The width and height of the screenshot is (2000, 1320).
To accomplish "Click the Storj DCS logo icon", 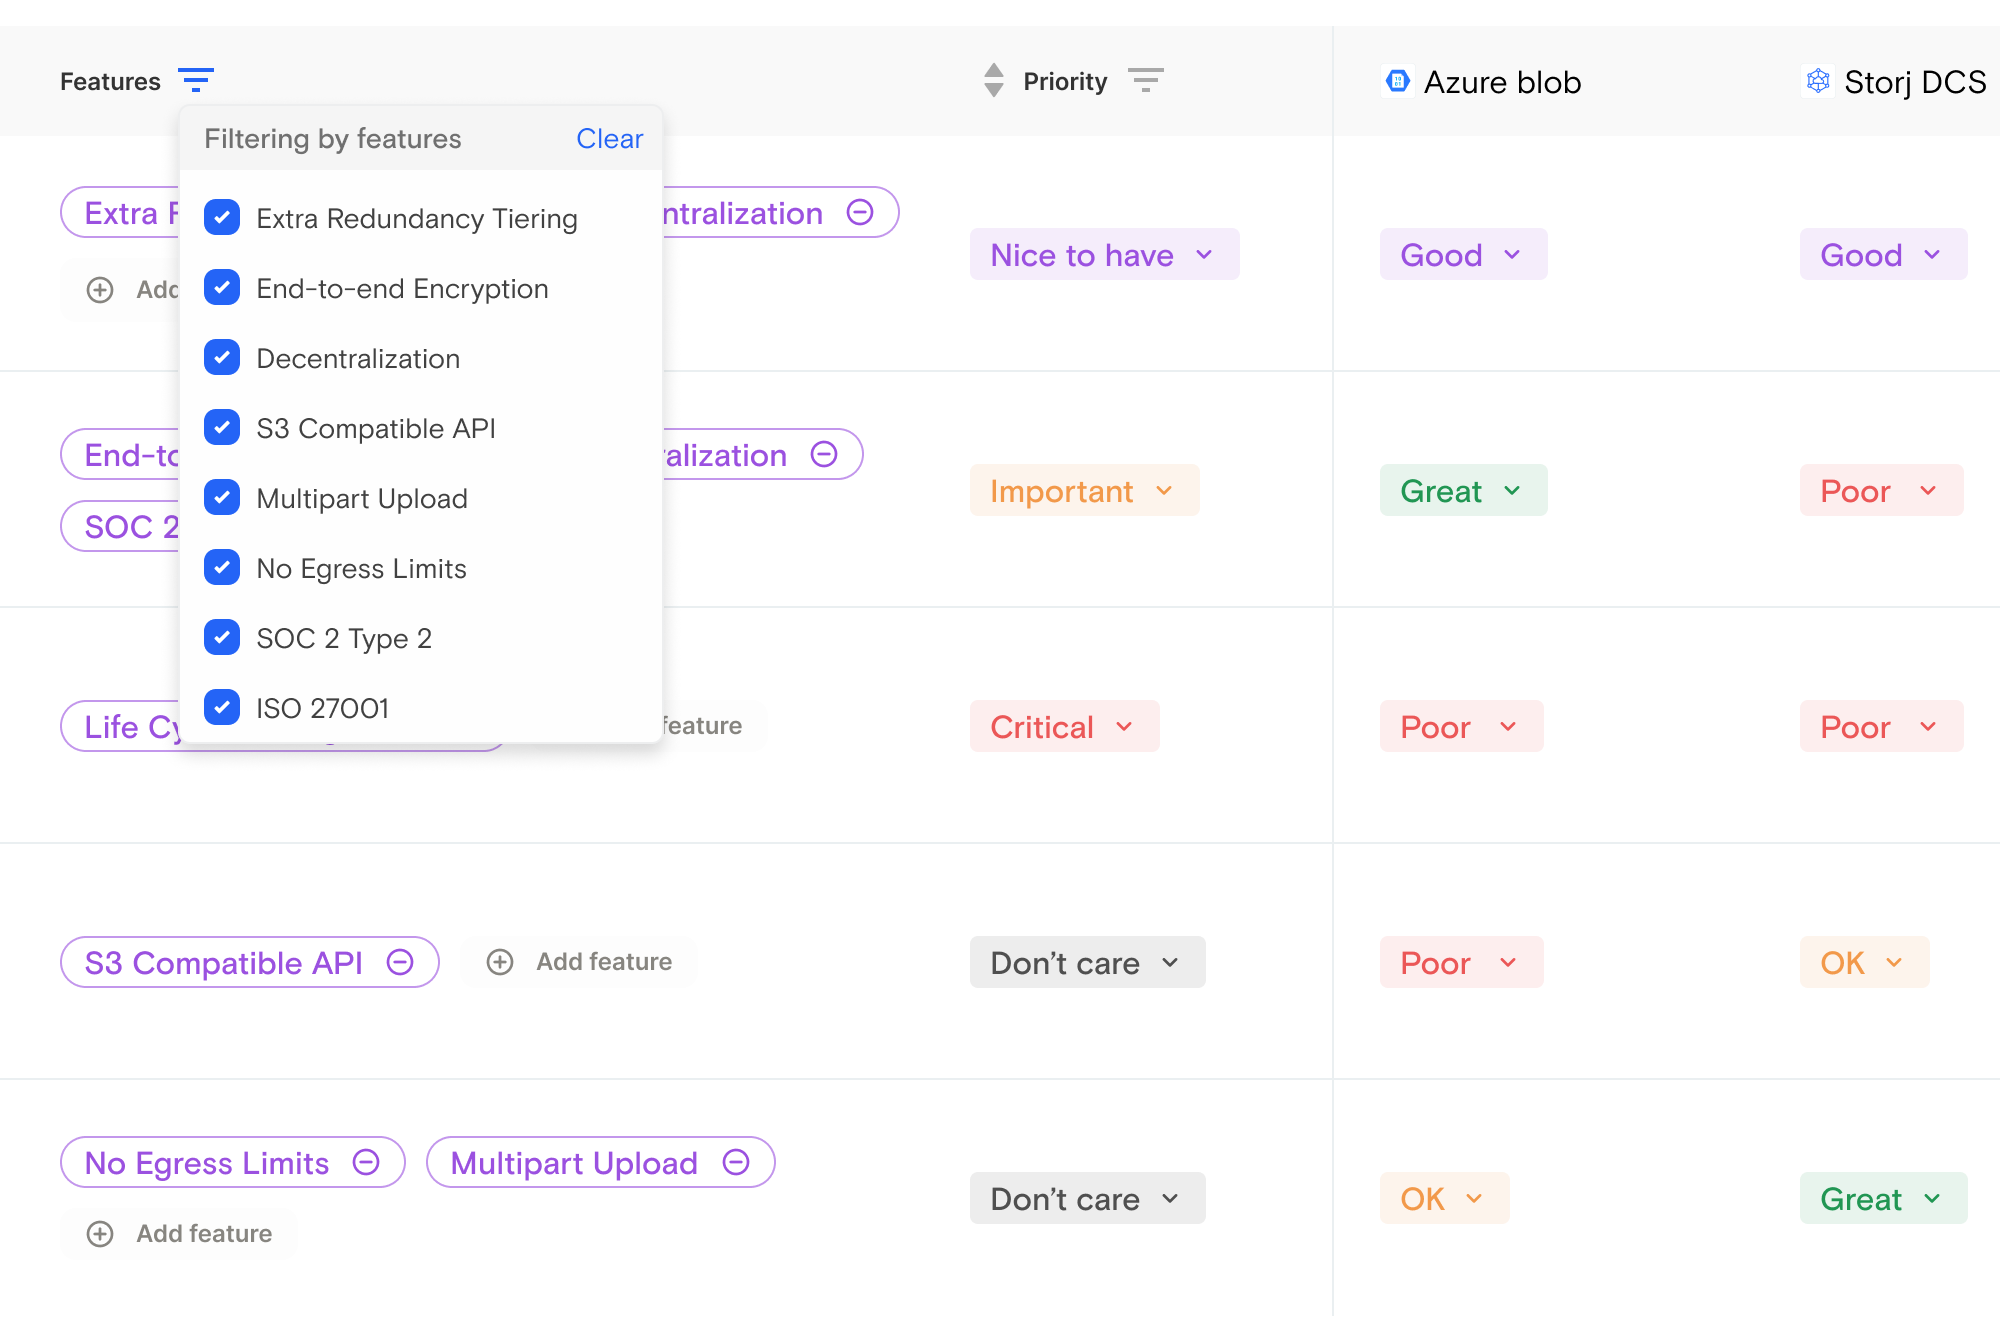I will click(x=1818, y=81).
